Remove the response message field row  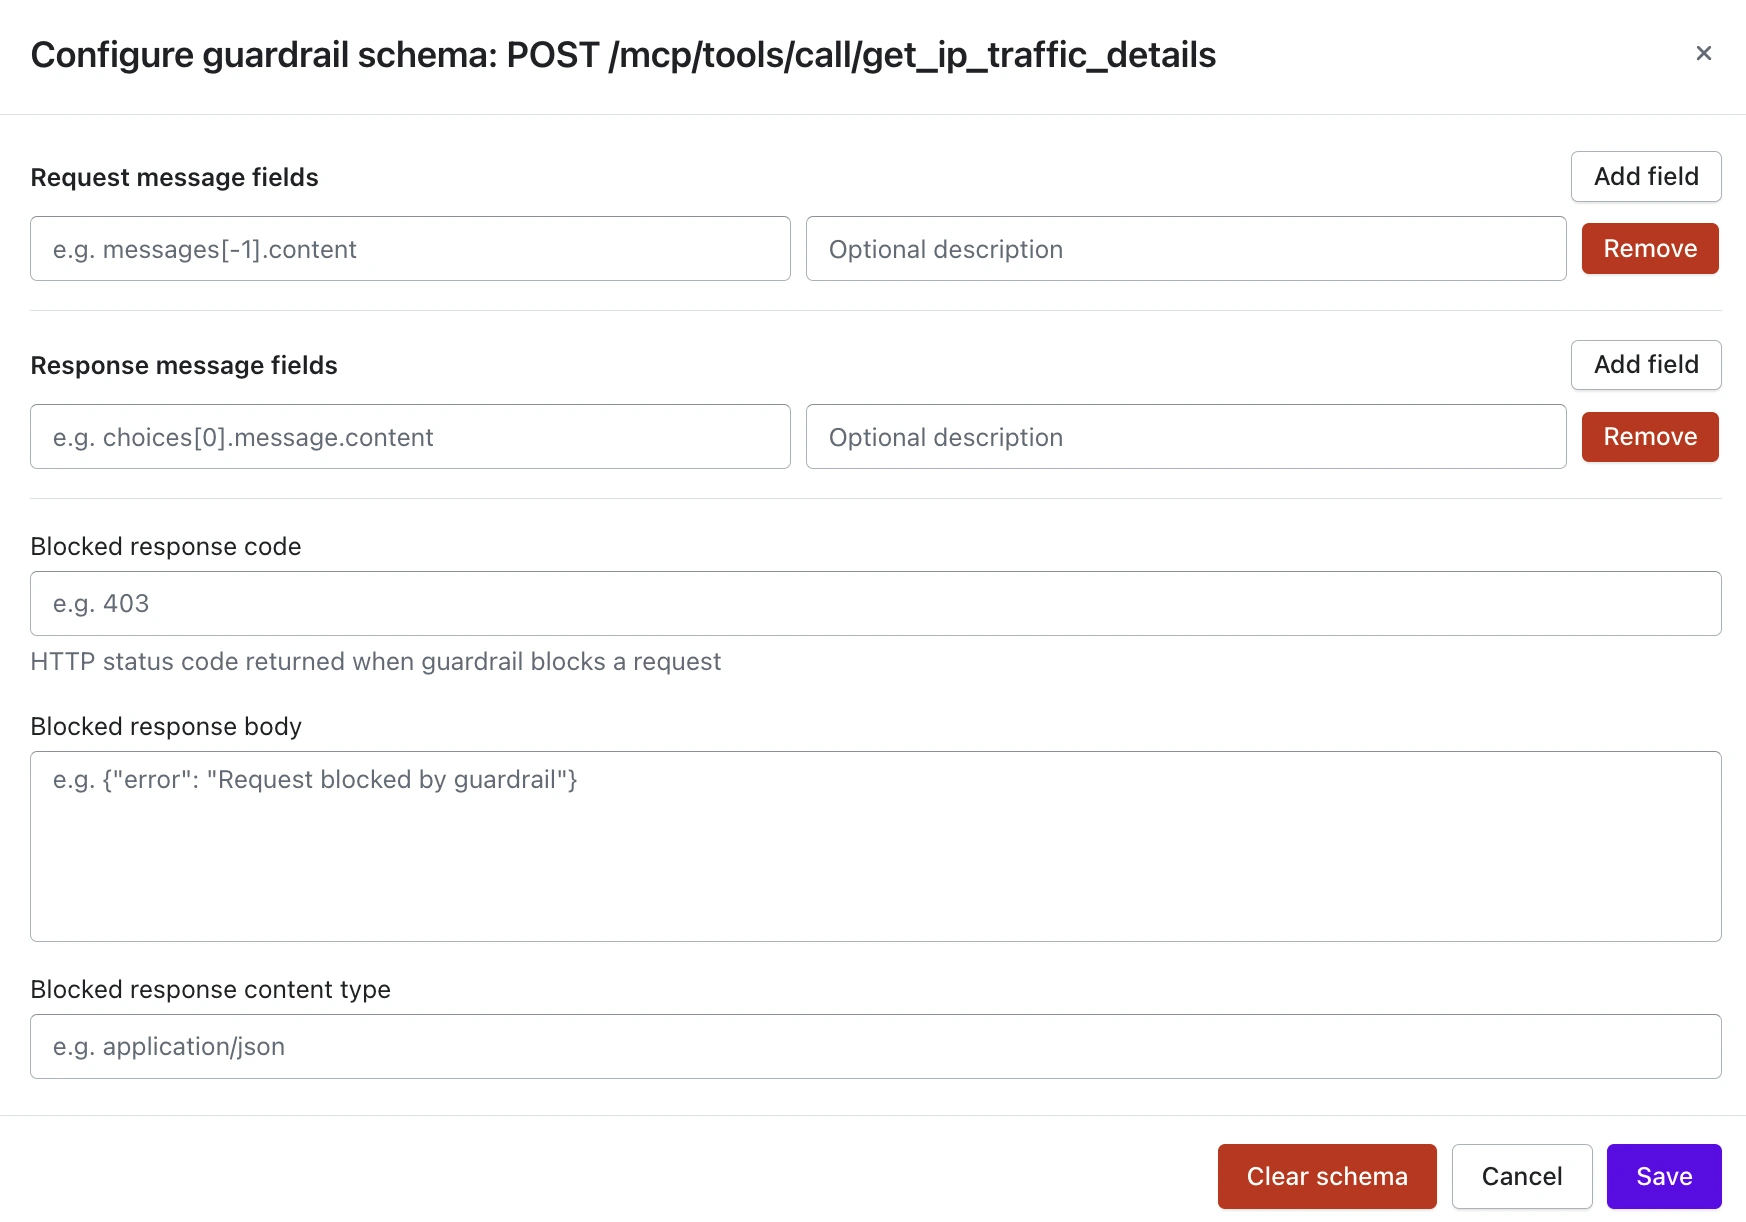point(1649,437)
